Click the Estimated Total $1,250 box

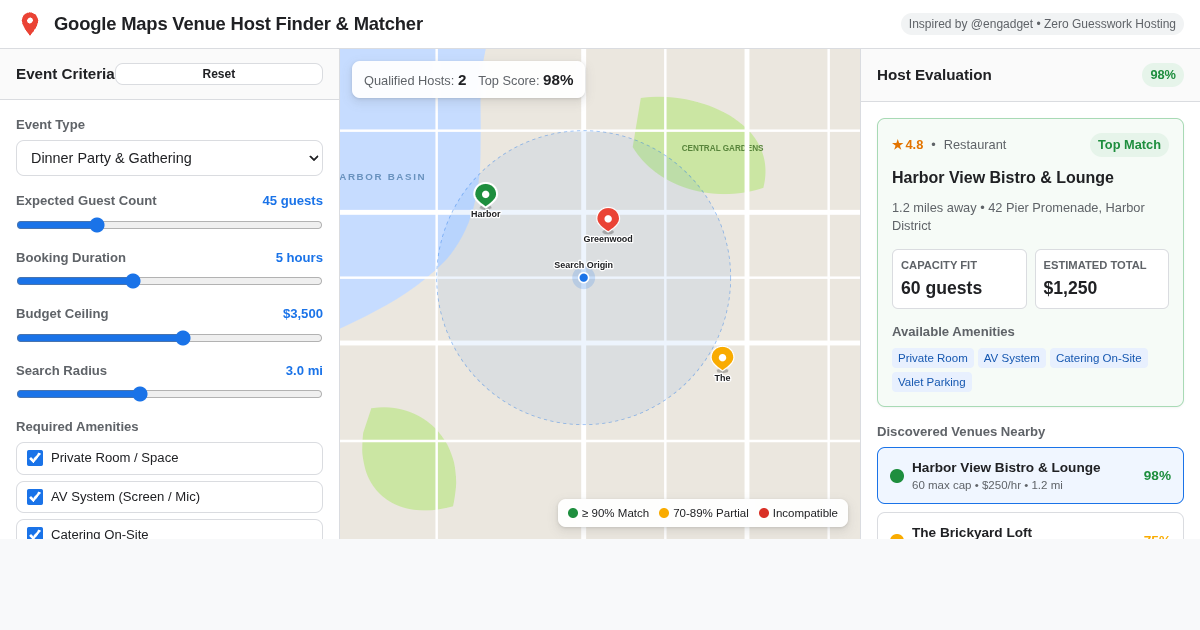tap(1102, 279)
